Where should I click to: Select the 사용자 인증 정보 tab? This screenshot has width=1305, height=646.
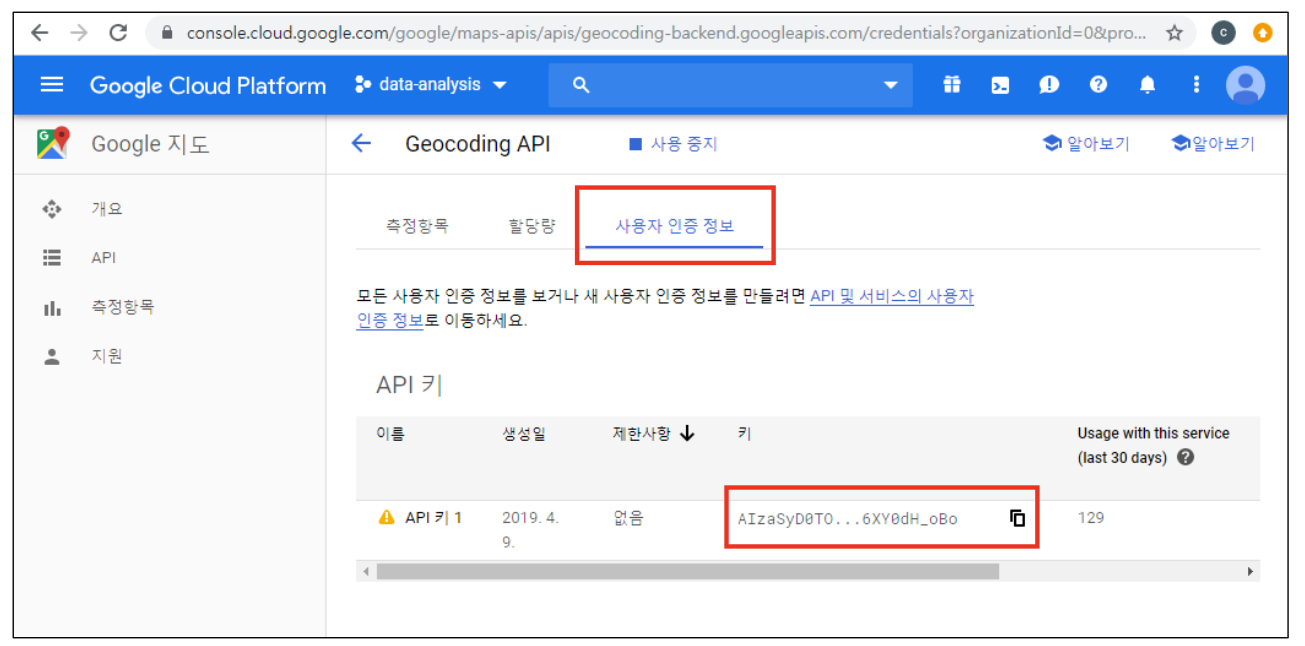pyautogui.click(x=675, y=226)
